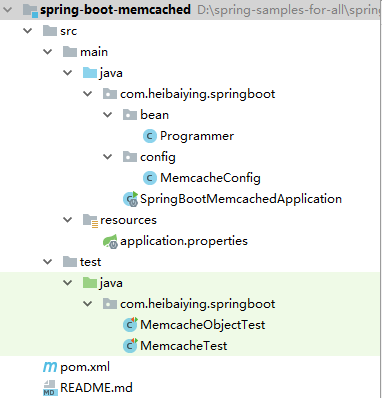Click the MemcacheConfig class icon
Image resolution: width=382 pixels, height=398 pixels.
(150, 178)
